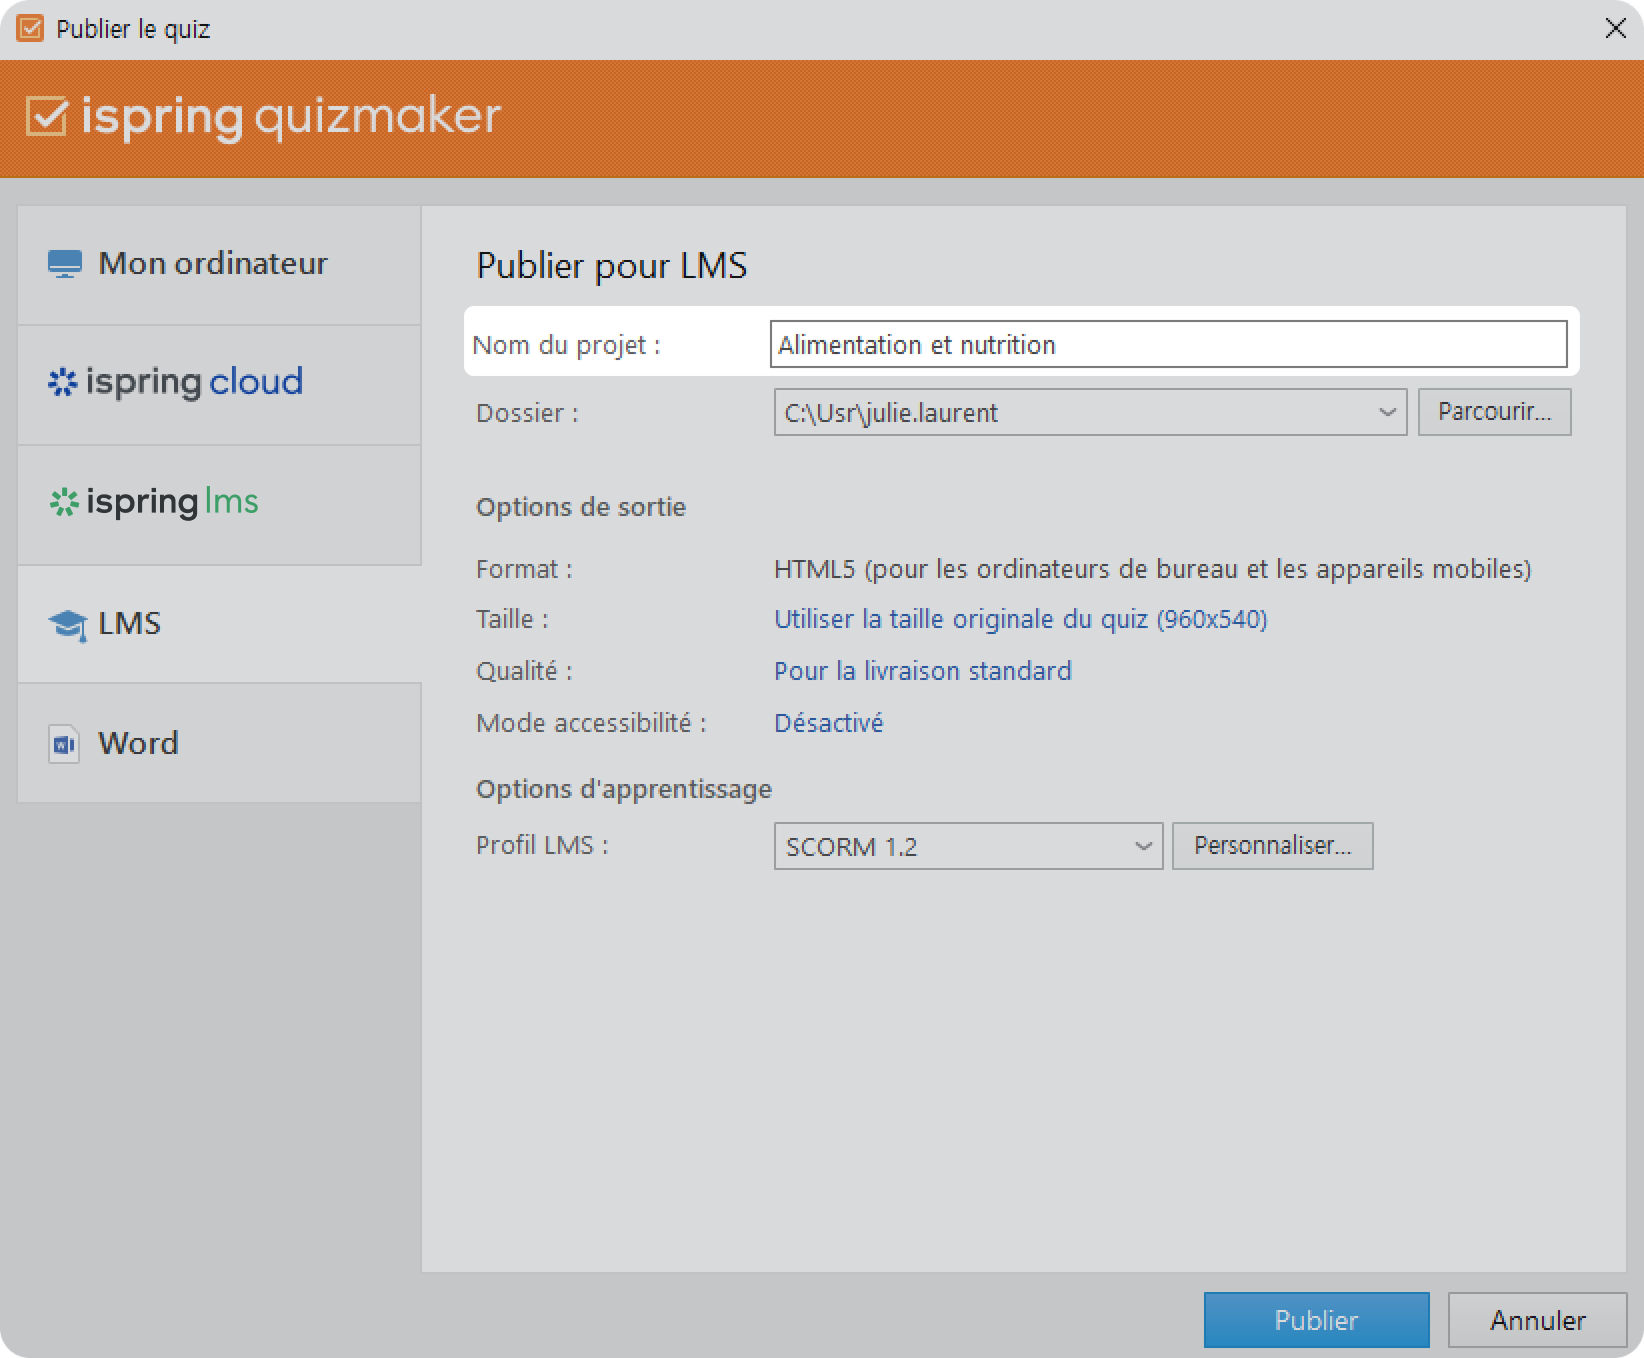
Task: Click the QuizMaker checkbox logo in banner
Action: [47, 117]
